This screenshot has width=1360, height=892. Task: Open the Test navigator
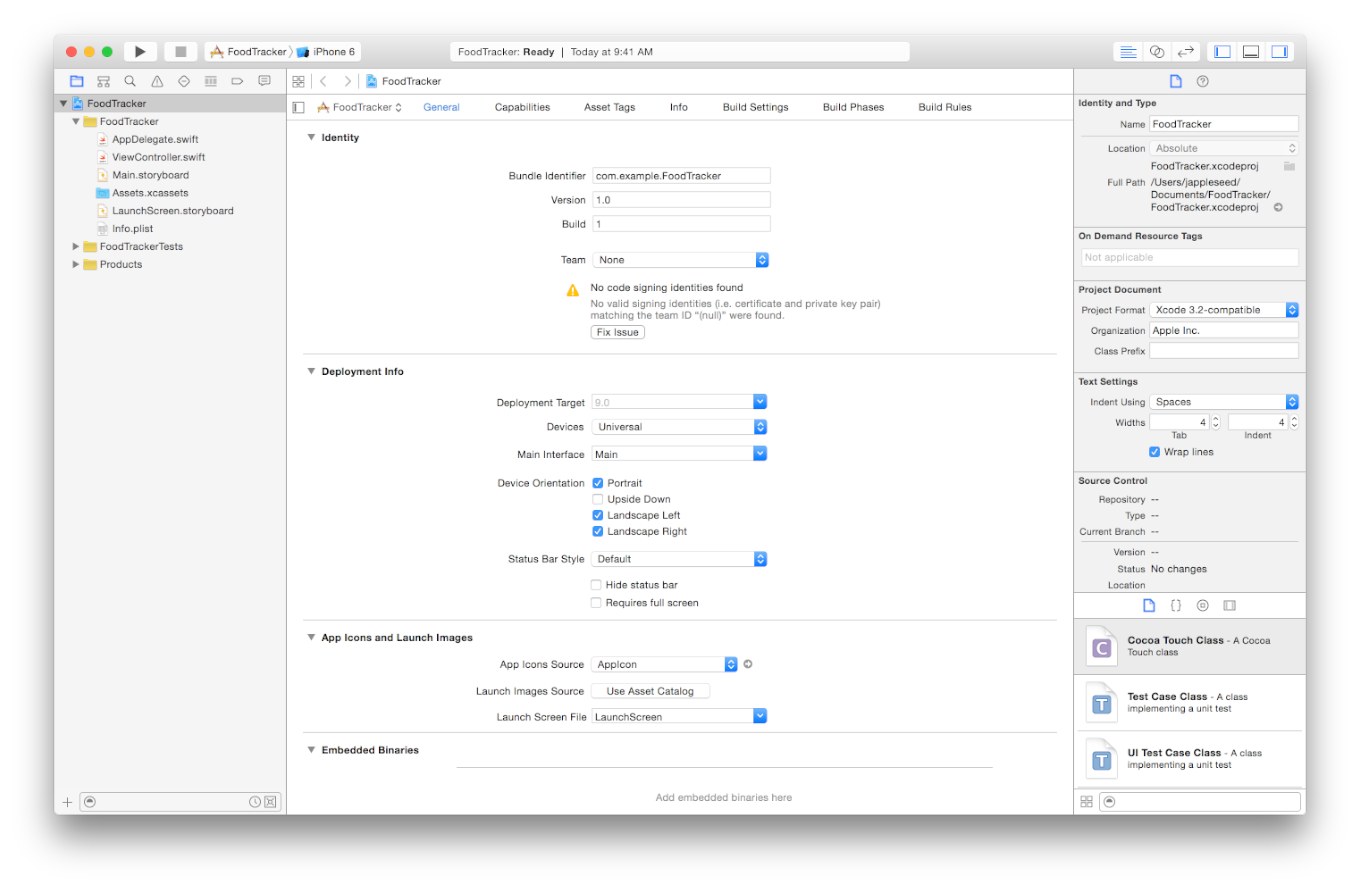click(x=184, y=81)
